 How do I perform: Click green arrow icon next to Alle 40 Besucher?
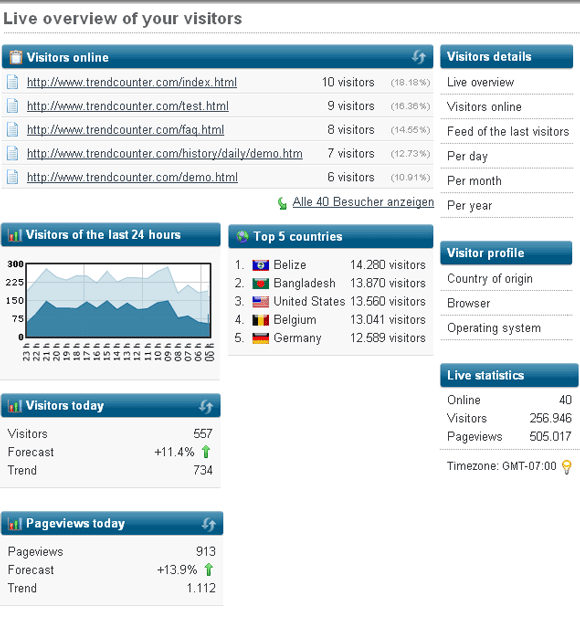pos(282,203)
